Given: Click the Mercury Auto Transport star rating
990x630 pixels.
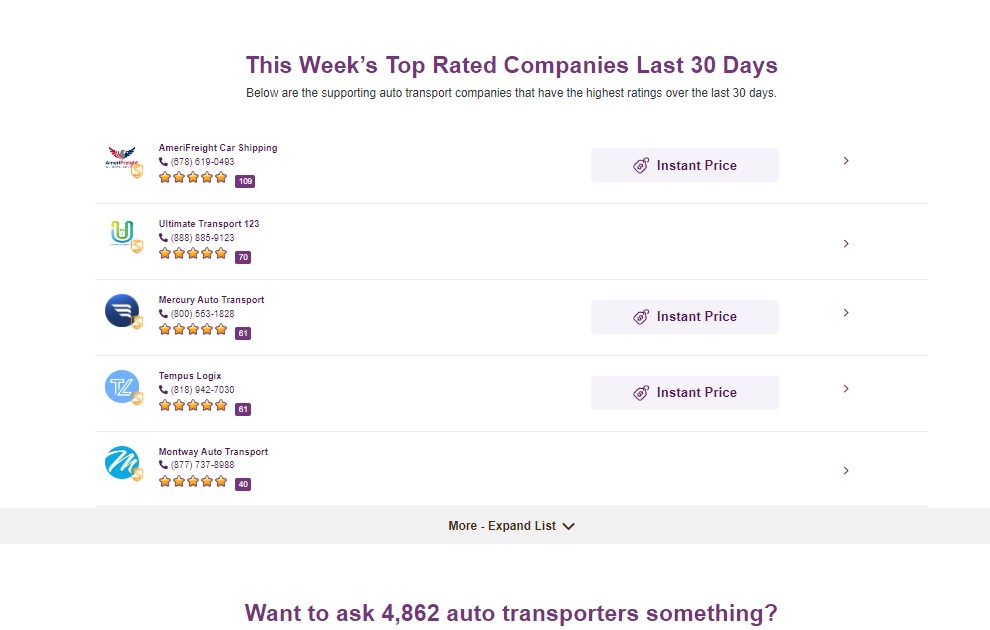Looking at the screenshot, I should (x=193, y=330).
